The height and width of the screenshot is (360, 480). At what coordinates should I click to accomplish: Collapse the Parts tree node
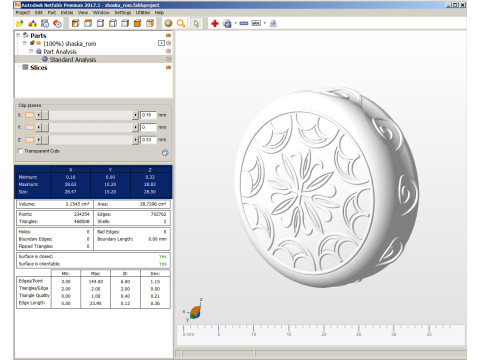tap(18, 35)
